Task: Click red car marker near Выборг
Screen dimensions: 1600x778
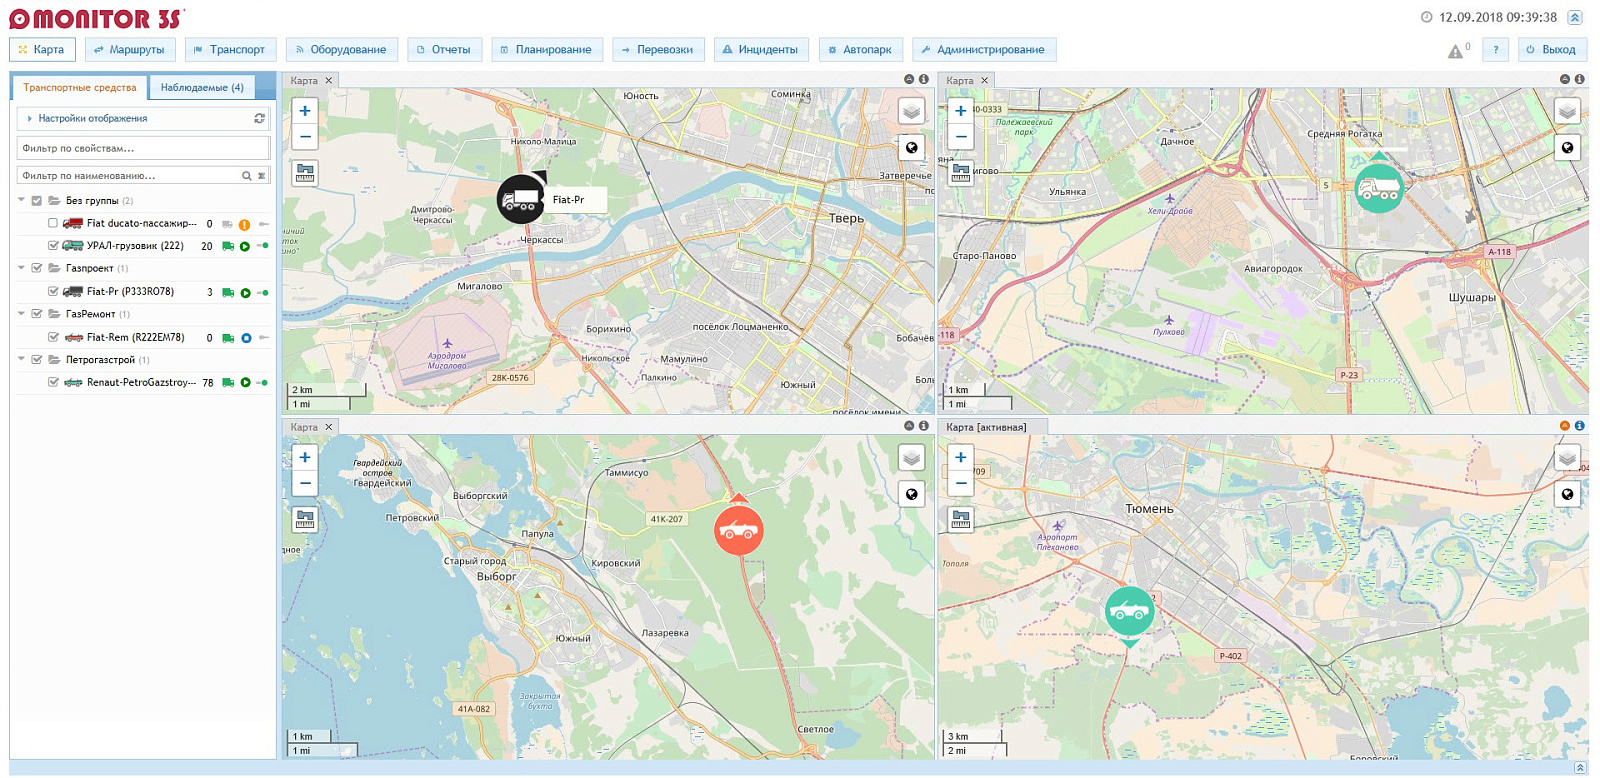Action: tap(739, 530)
